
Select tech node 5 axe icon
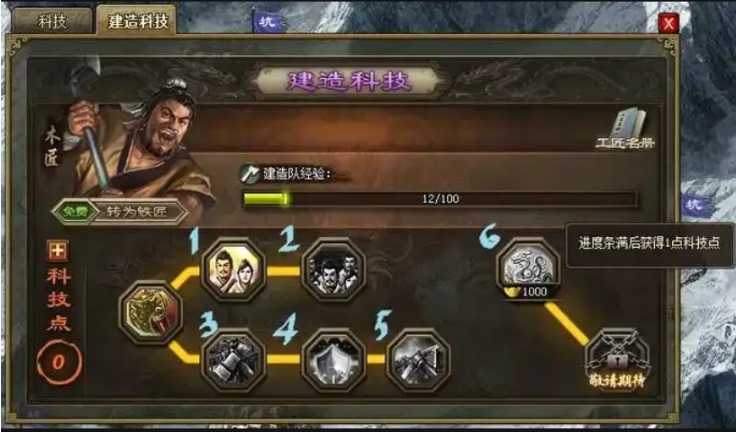(418, 360)
